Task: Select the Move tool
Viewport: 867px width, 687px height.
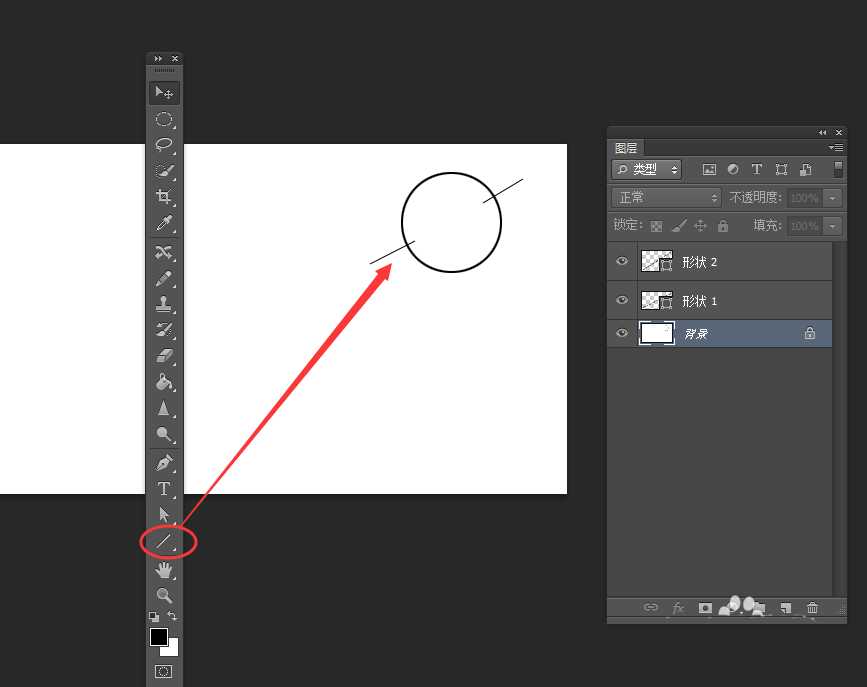Action: [x=164, y=93]
